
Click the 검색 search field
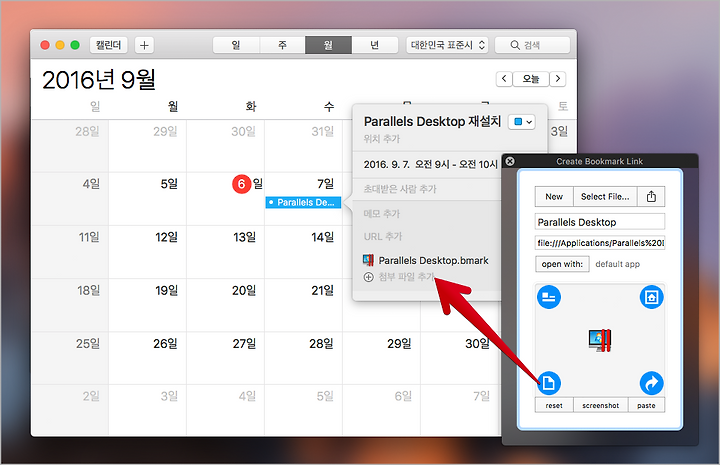click(x=532, y=45)
